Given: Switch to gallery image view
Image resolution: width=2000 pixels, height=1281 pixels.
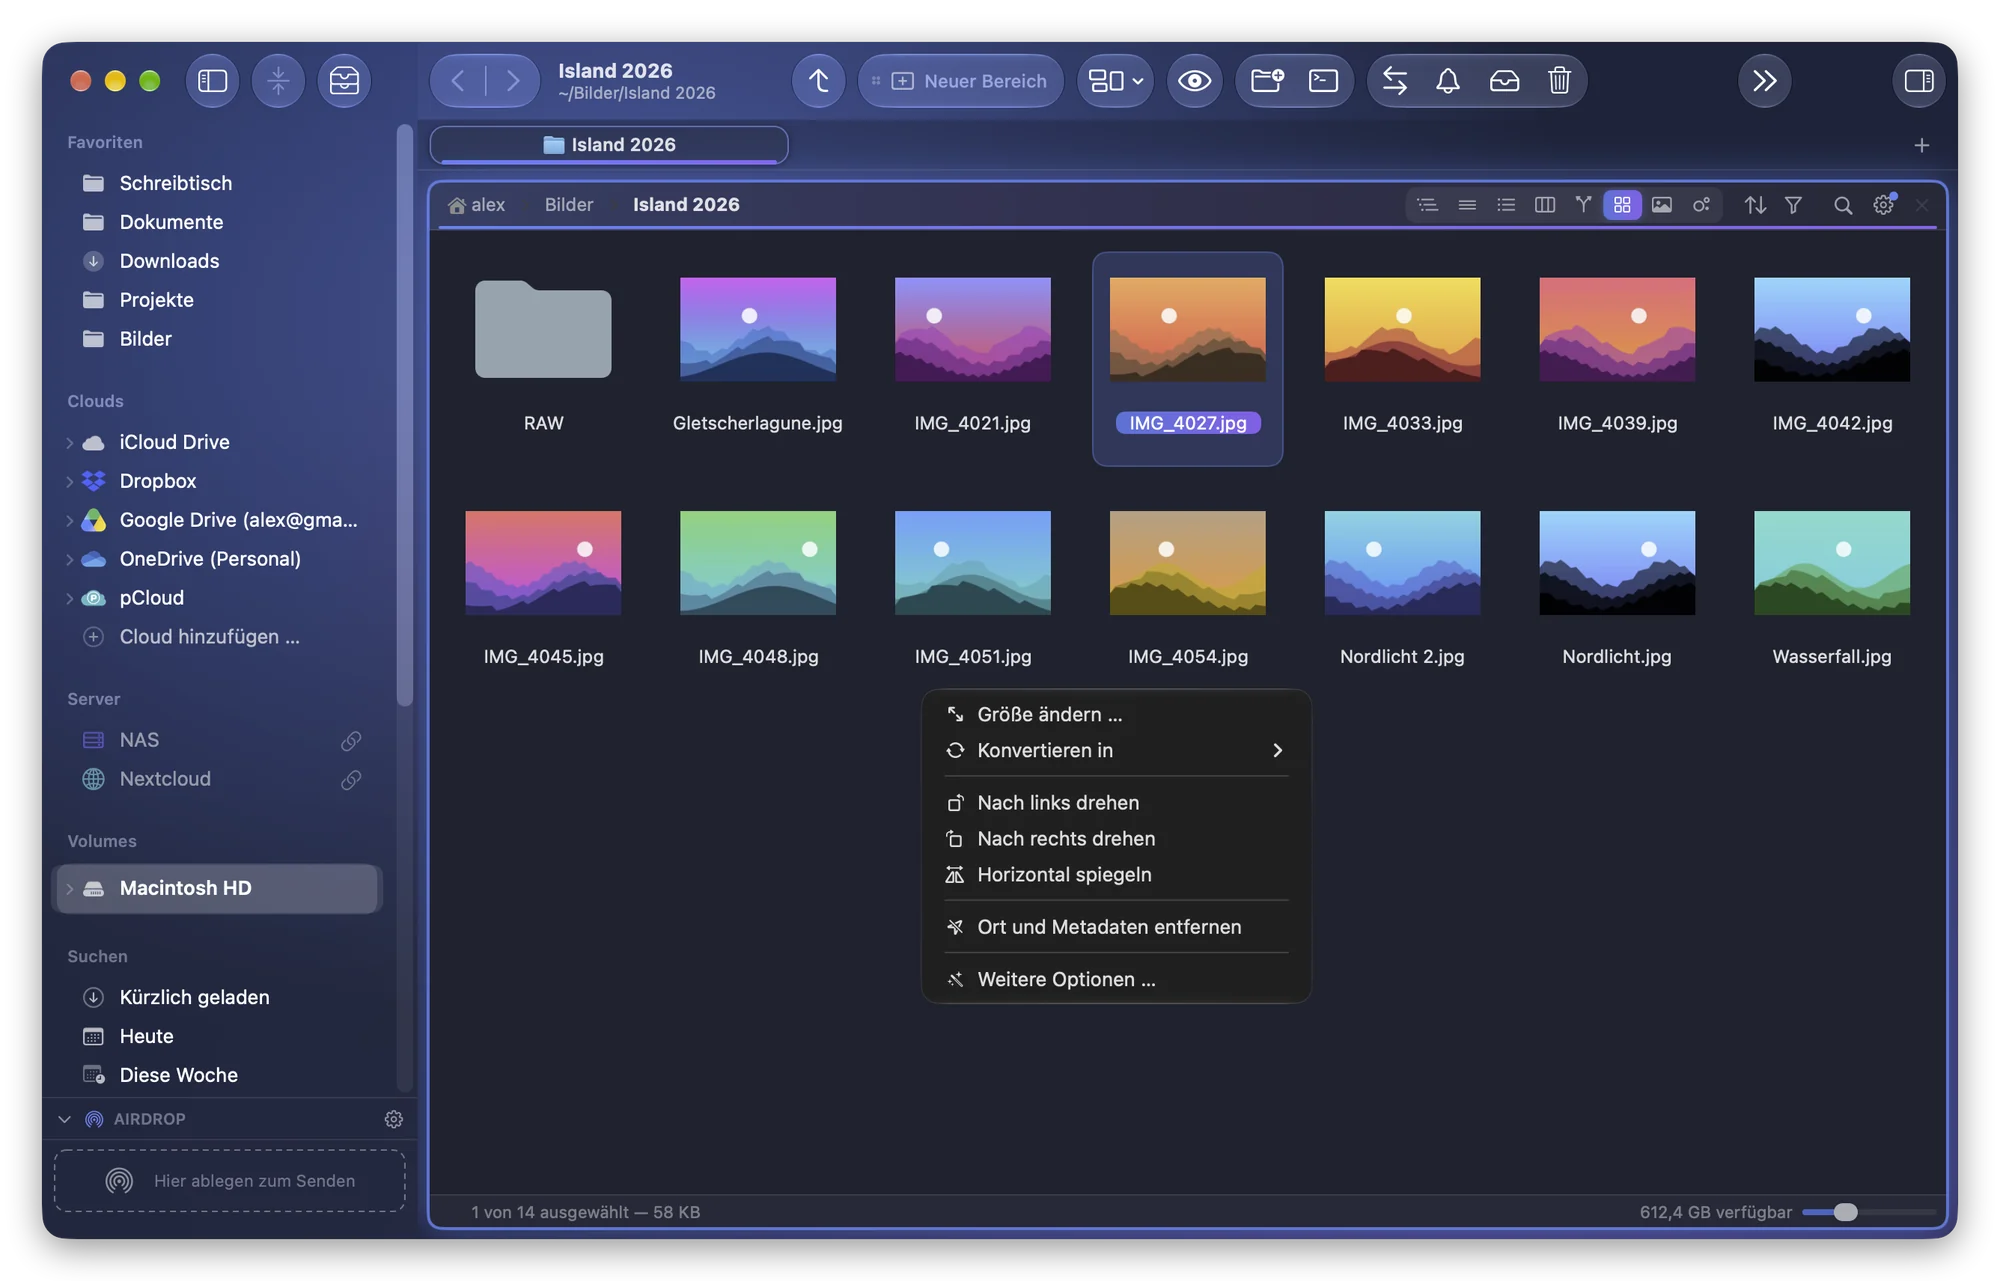Looking at the screenshot, I should [1661, 205].
